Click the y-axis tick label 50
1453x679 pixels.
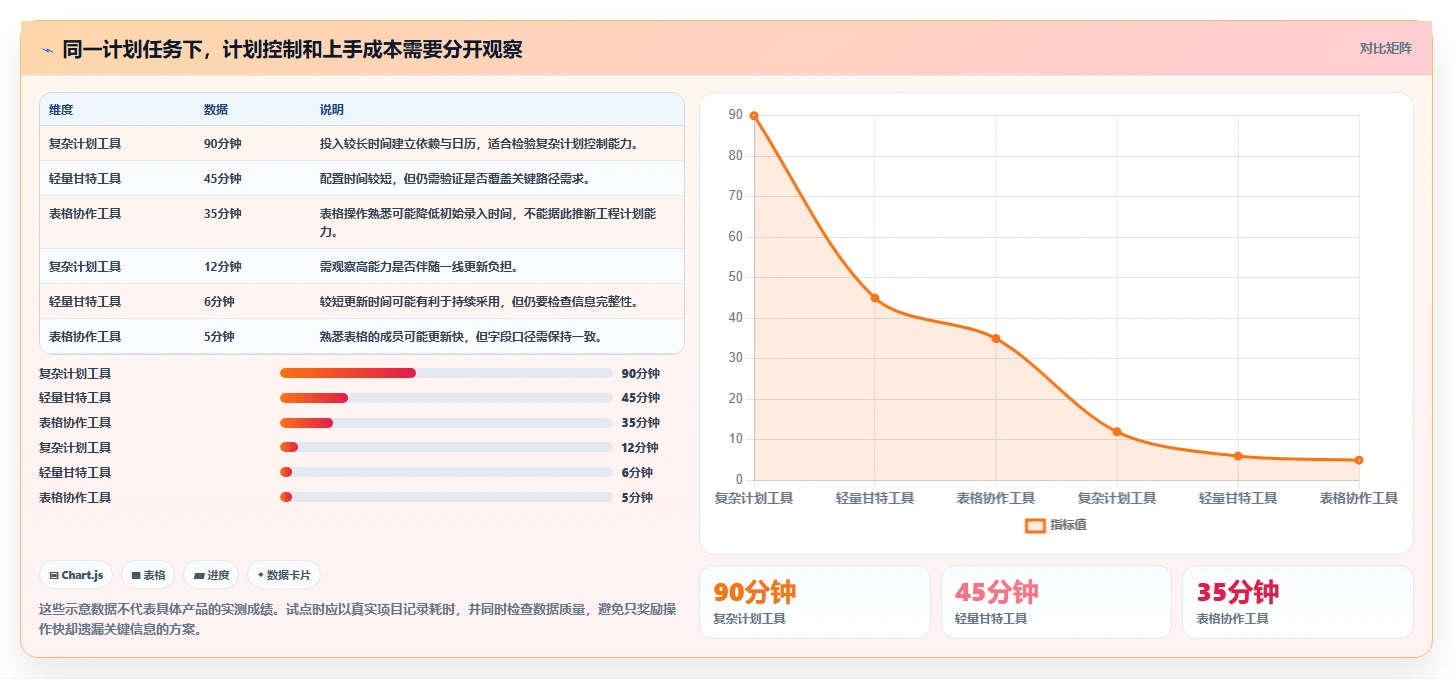coord(736,277)
